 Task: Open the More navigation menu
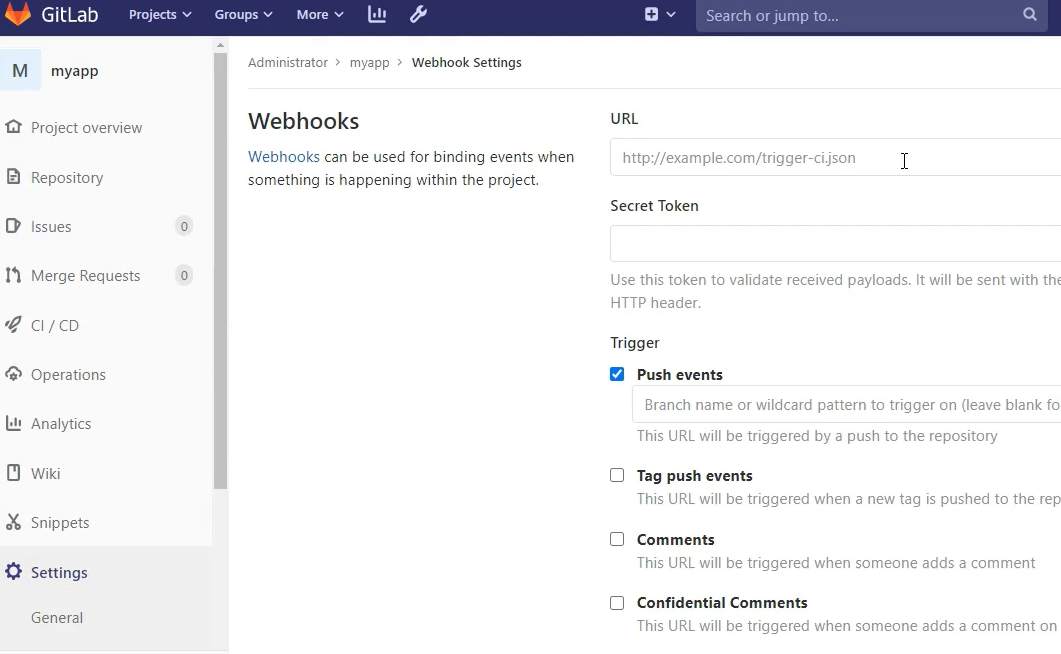coord(320,15)
